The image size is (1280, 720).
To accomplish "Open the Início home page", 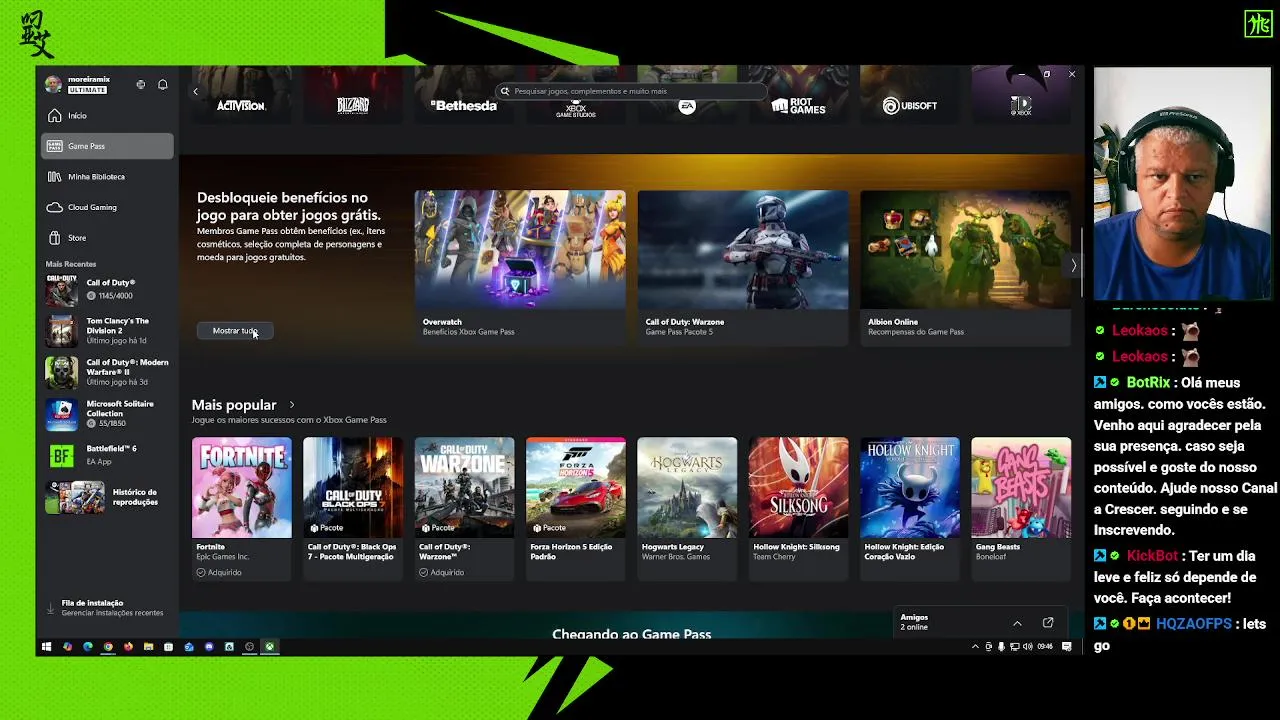I will [107, 116].
